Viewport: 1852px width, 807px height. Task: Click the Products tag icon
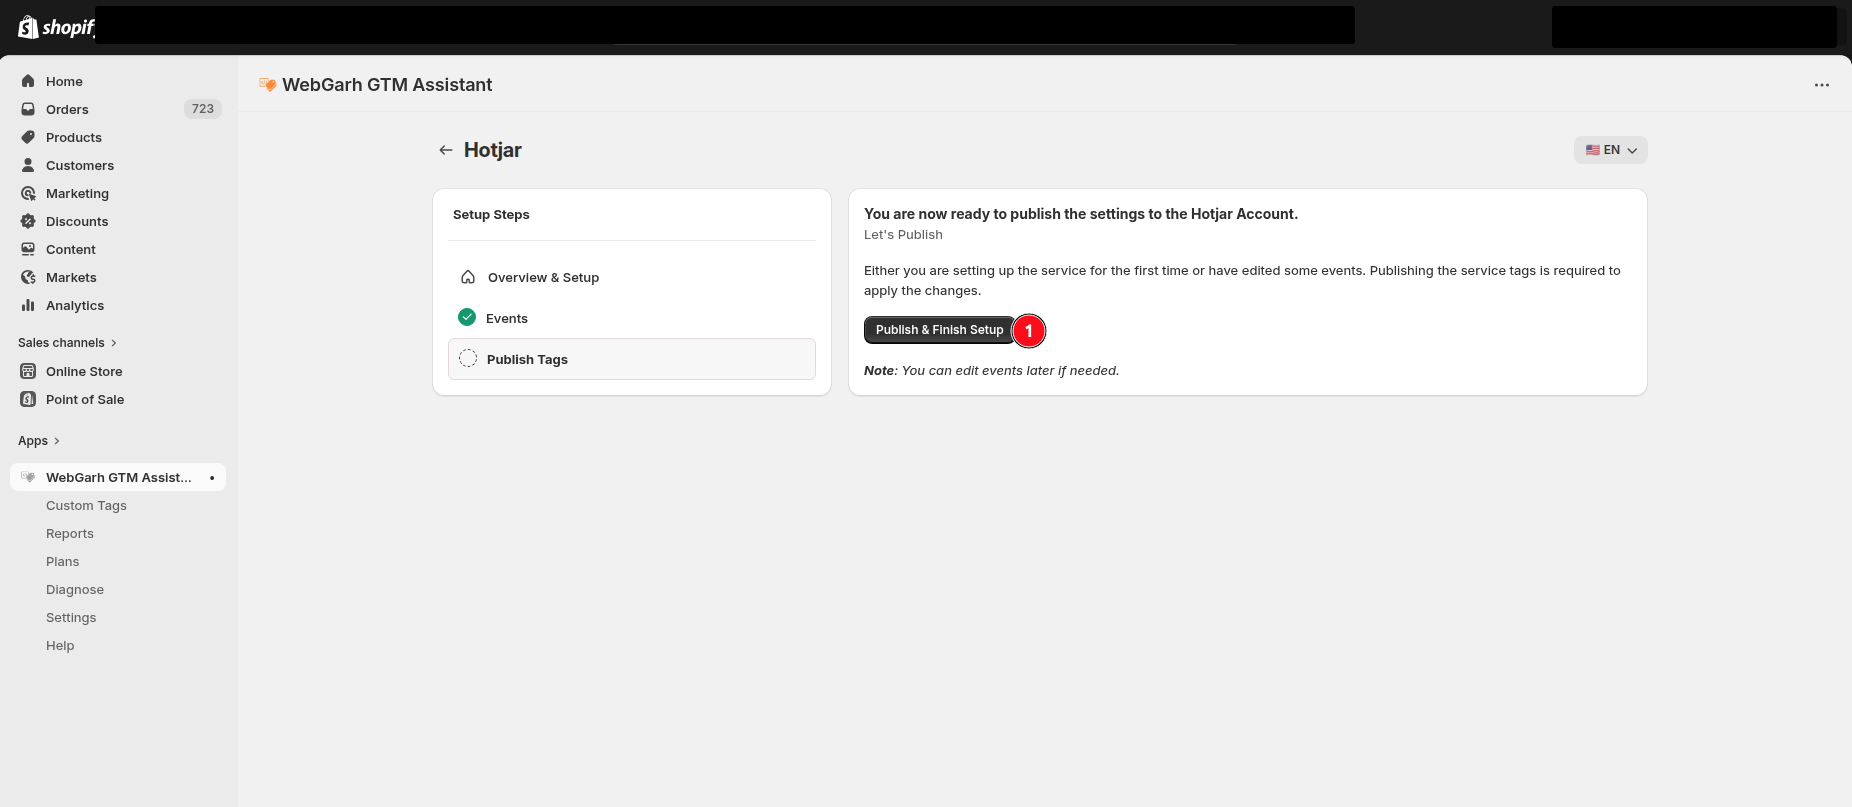(28, 137)
